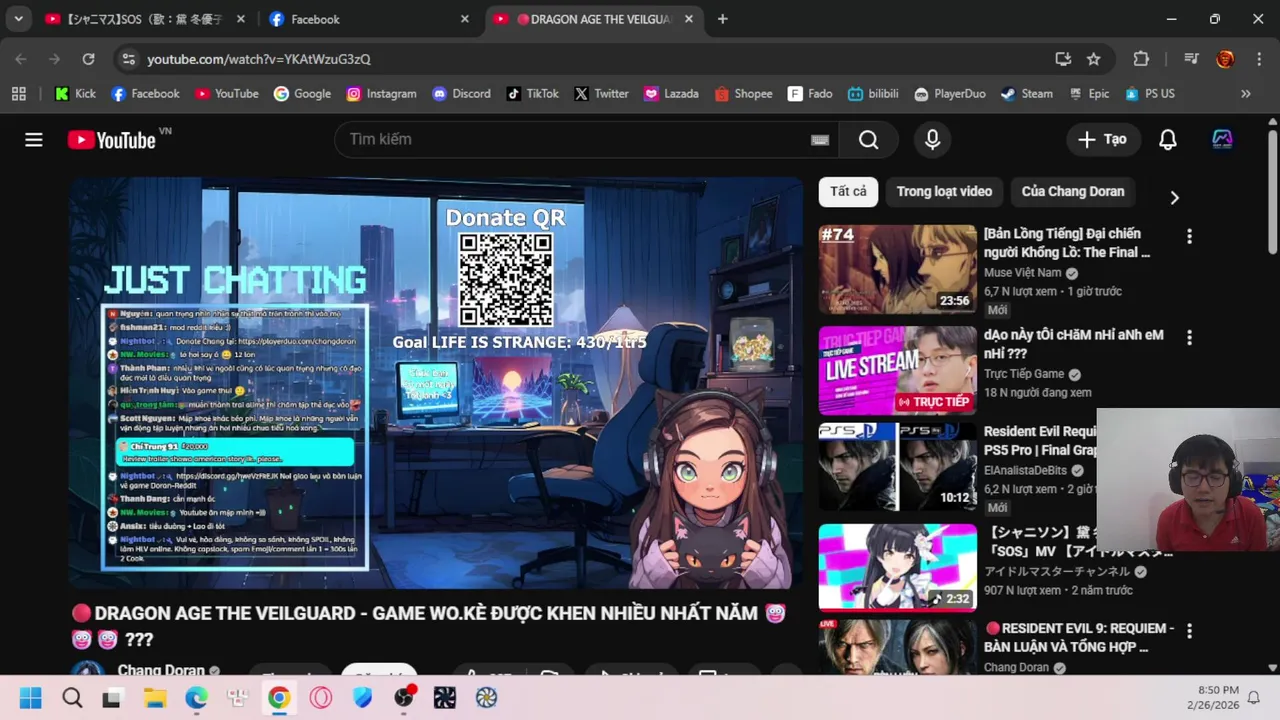
Task: Go back to previous page in Chrome
Action: [x=21, y=59]
